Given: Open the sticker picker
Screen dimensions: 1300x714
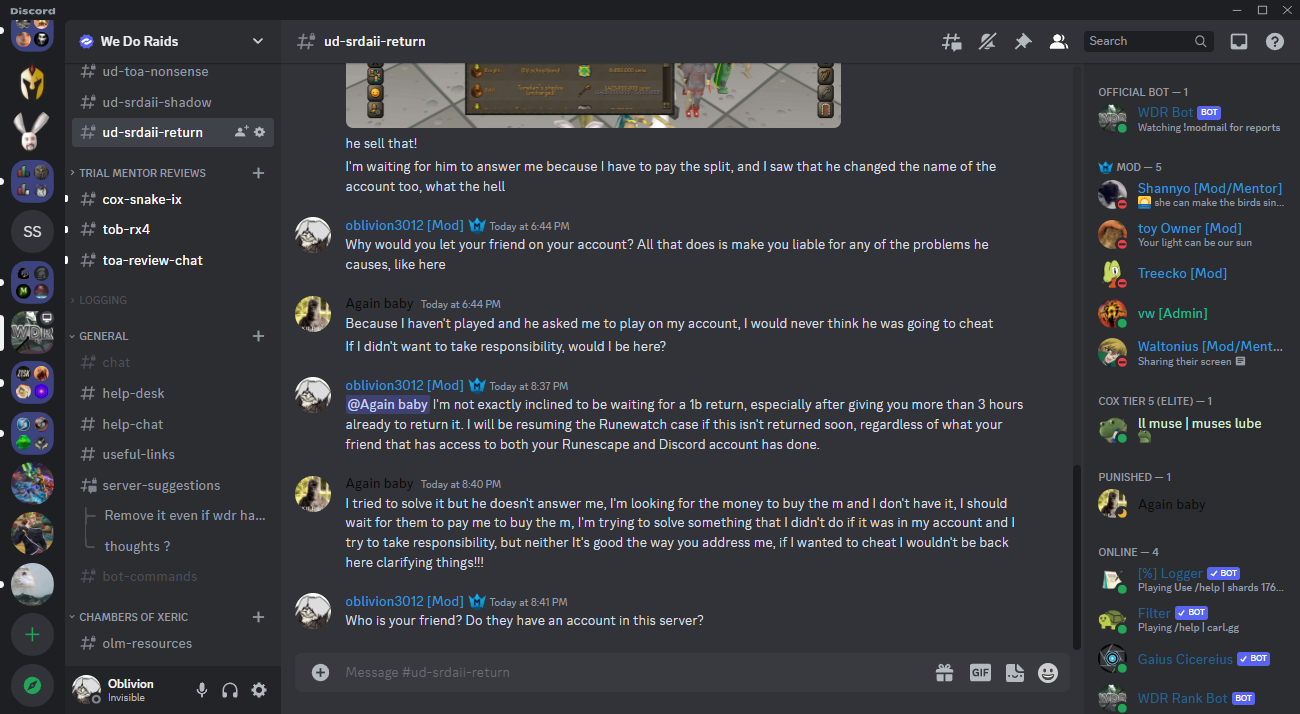Looking at the screenshot, I should tap(1014, 673).
